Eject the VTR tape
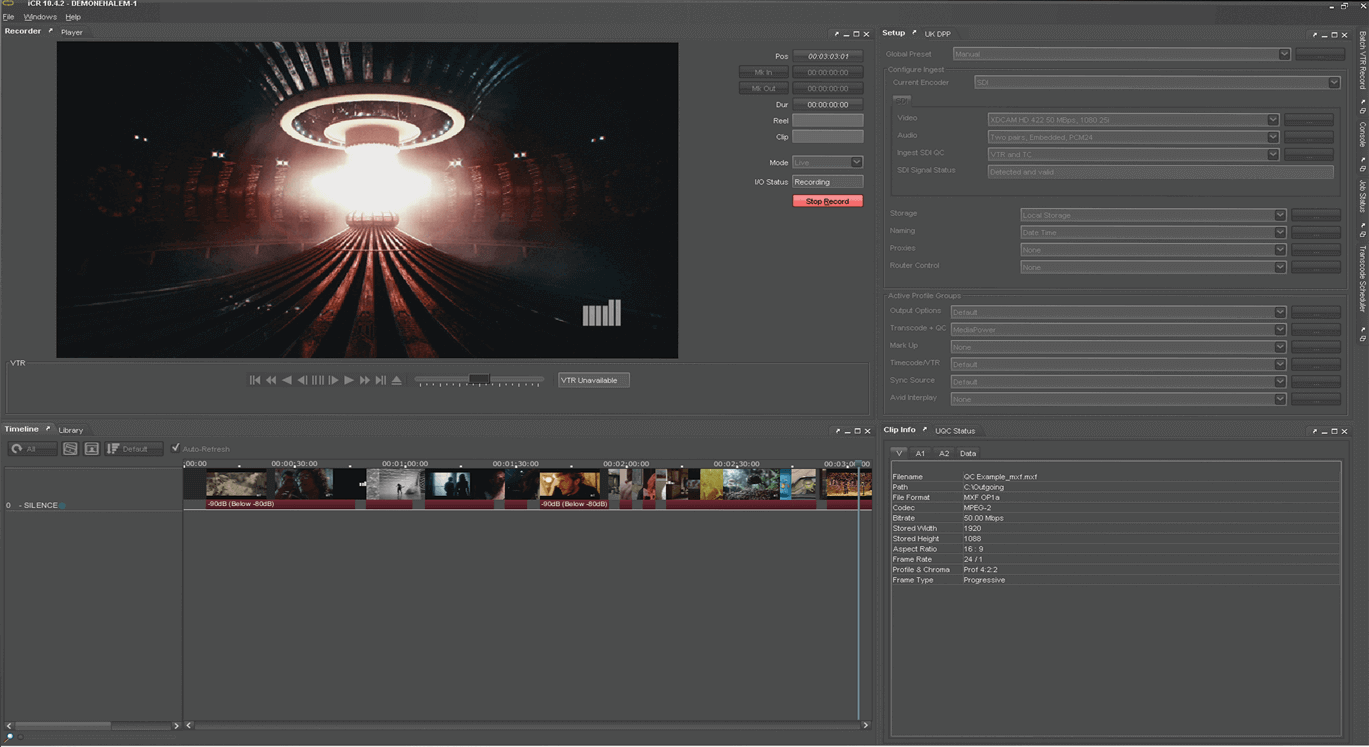 click(397, 380)
